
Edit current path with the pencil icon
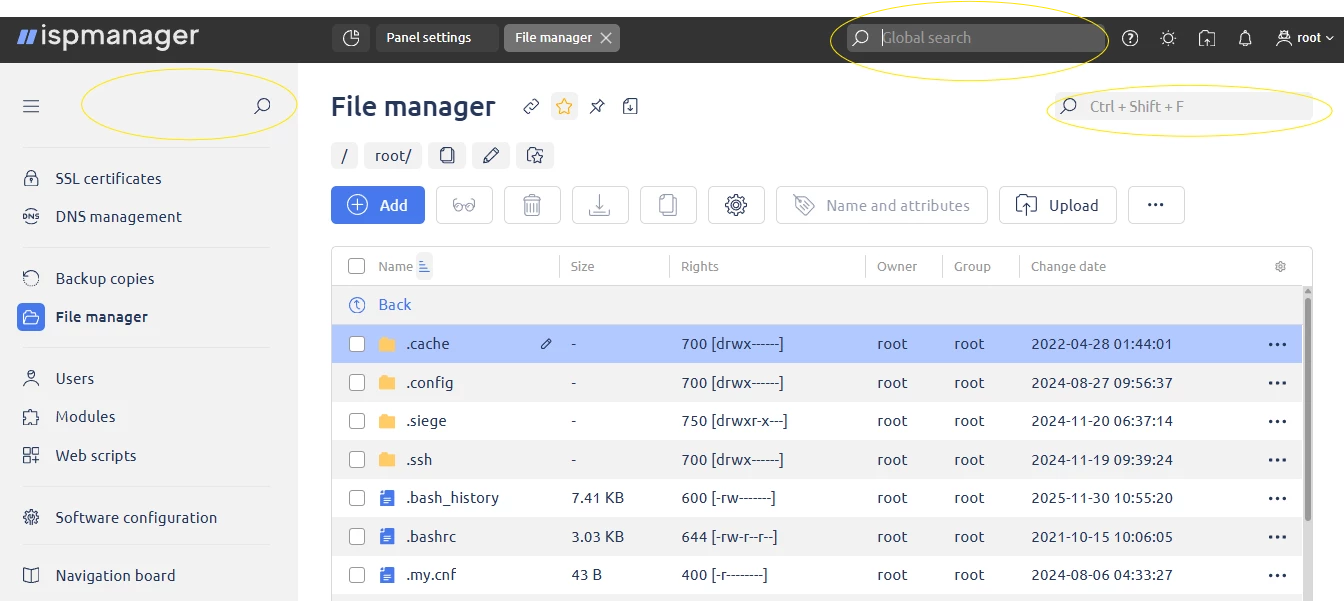pos(489,155)
